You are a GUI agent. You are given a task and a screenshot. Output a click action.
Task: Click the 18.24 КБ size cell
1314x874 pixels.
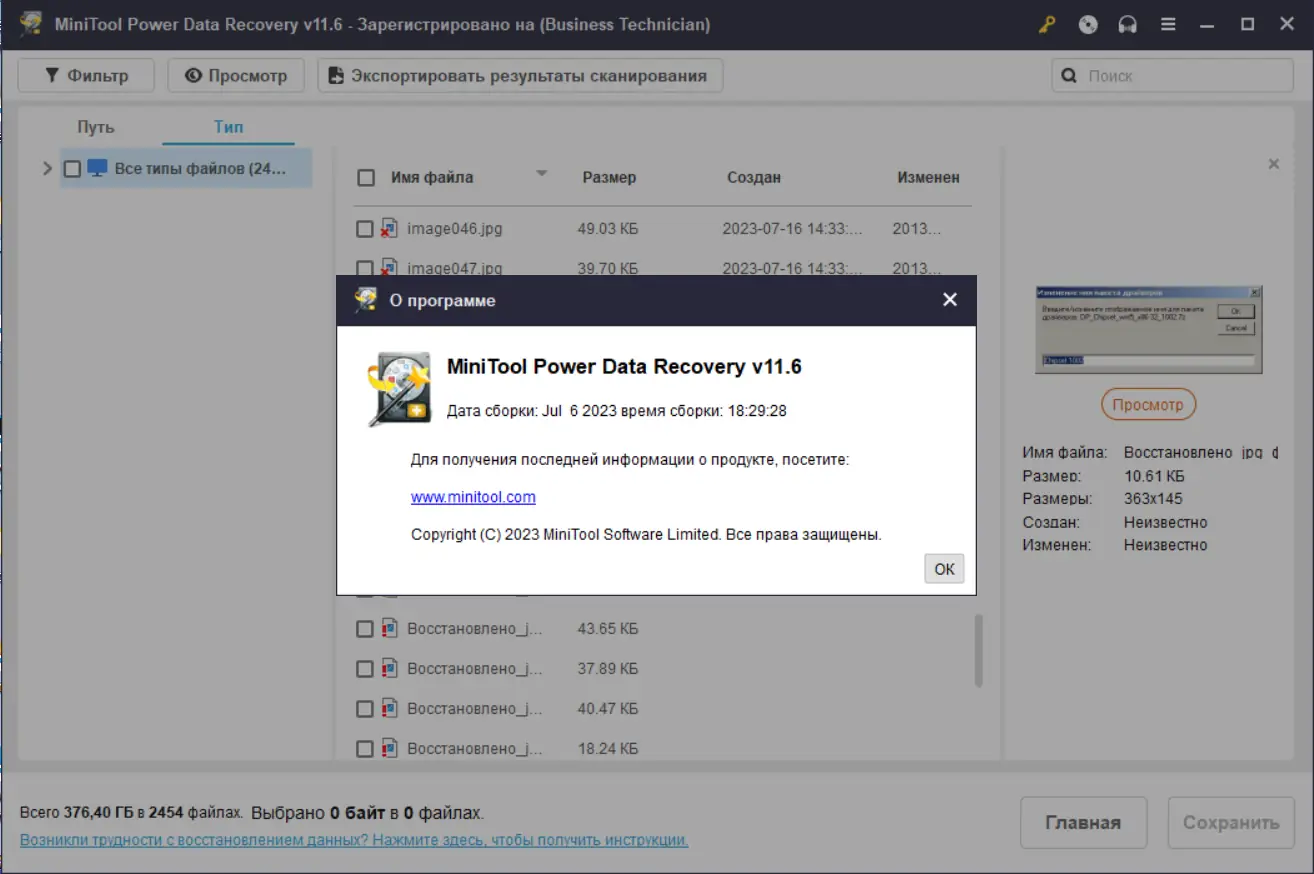click(x=608, y=748)
